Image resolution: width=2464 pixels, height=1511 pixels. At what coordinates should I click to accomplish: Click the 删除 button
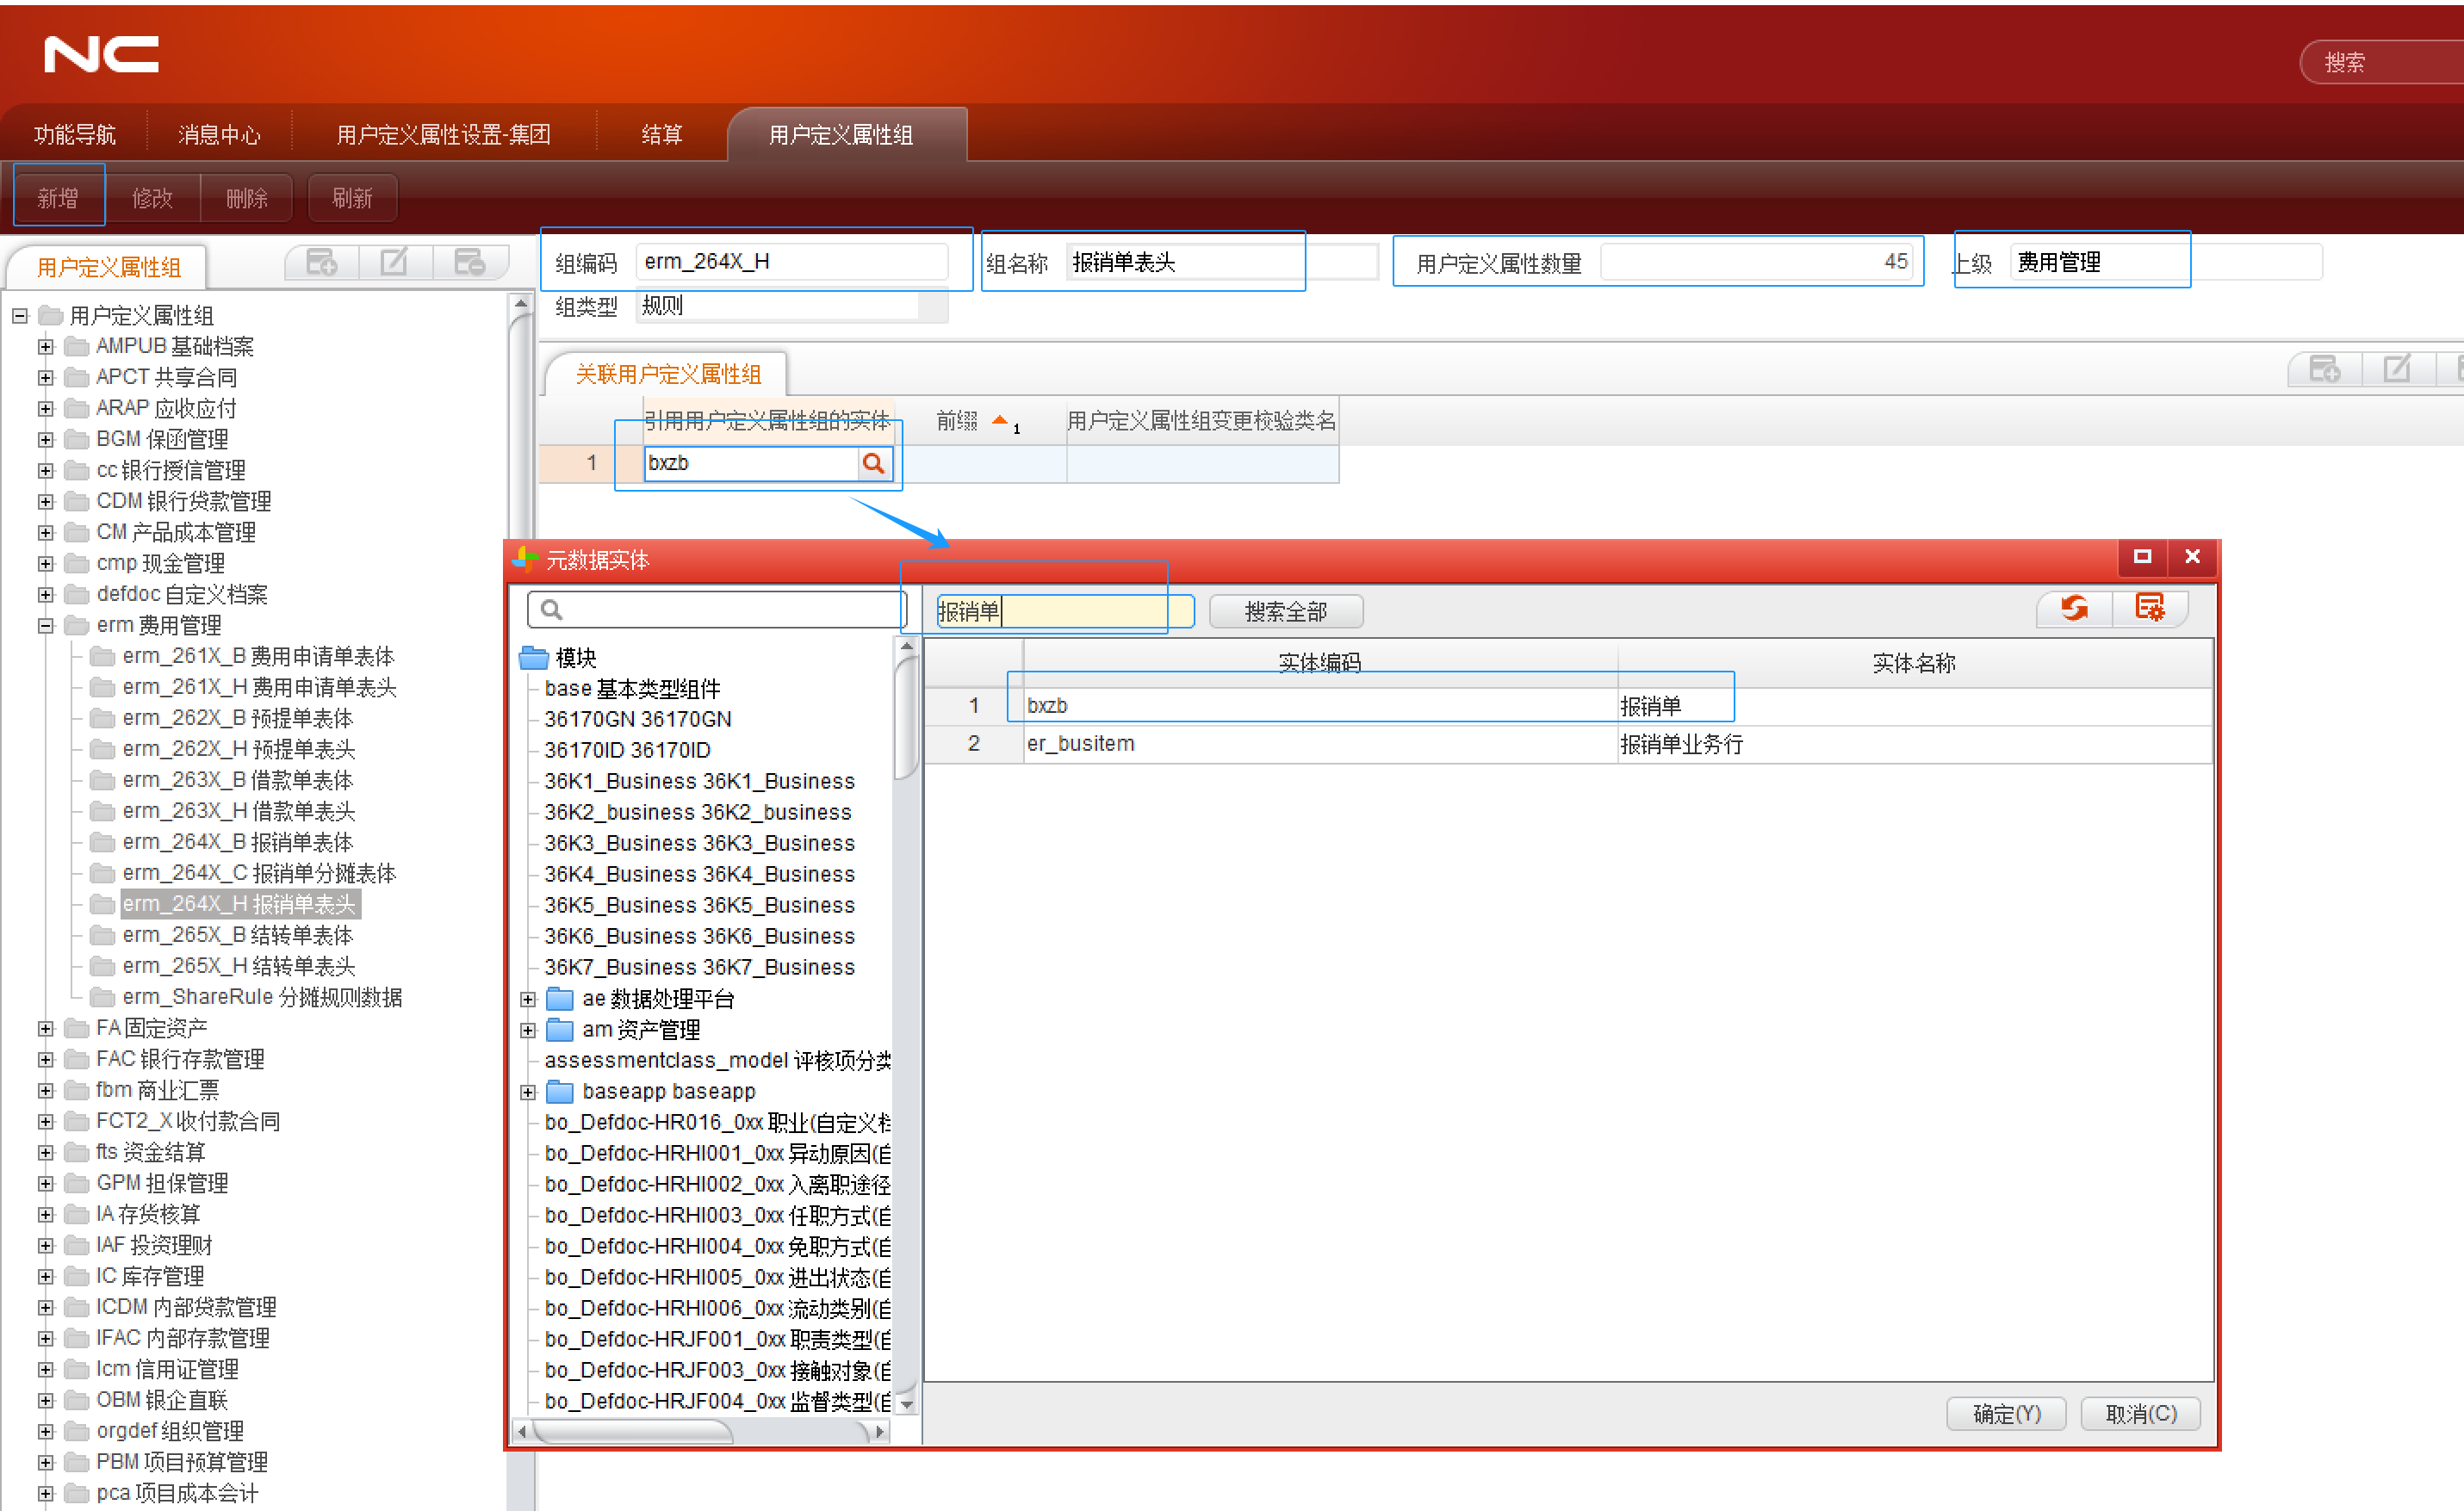(x=247, y=198)
